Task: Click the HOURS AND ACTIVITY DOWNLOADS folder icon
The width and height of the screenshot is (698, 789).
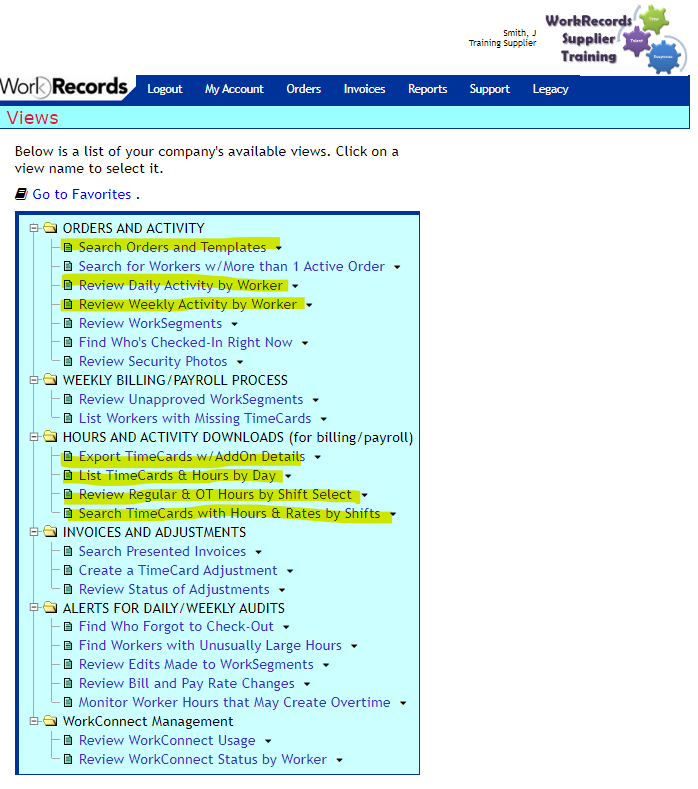Action: (x=50, y=437)
